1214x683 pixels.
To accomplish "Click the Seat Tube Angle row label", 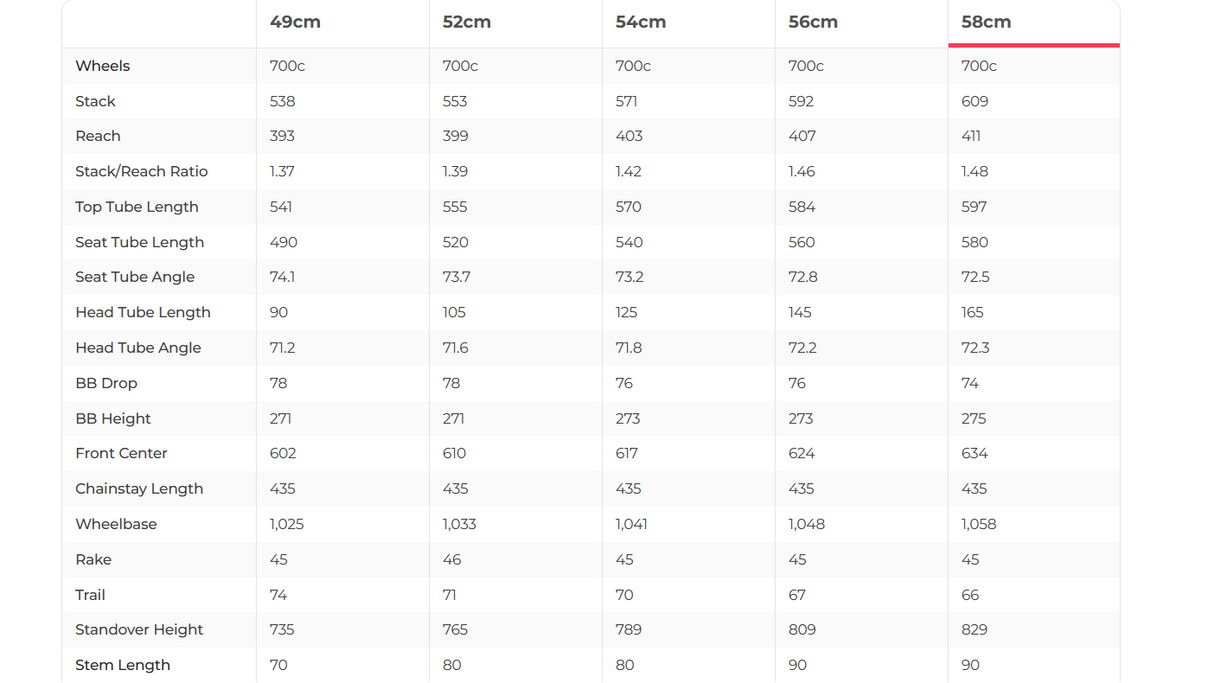I will coord(135,277).
